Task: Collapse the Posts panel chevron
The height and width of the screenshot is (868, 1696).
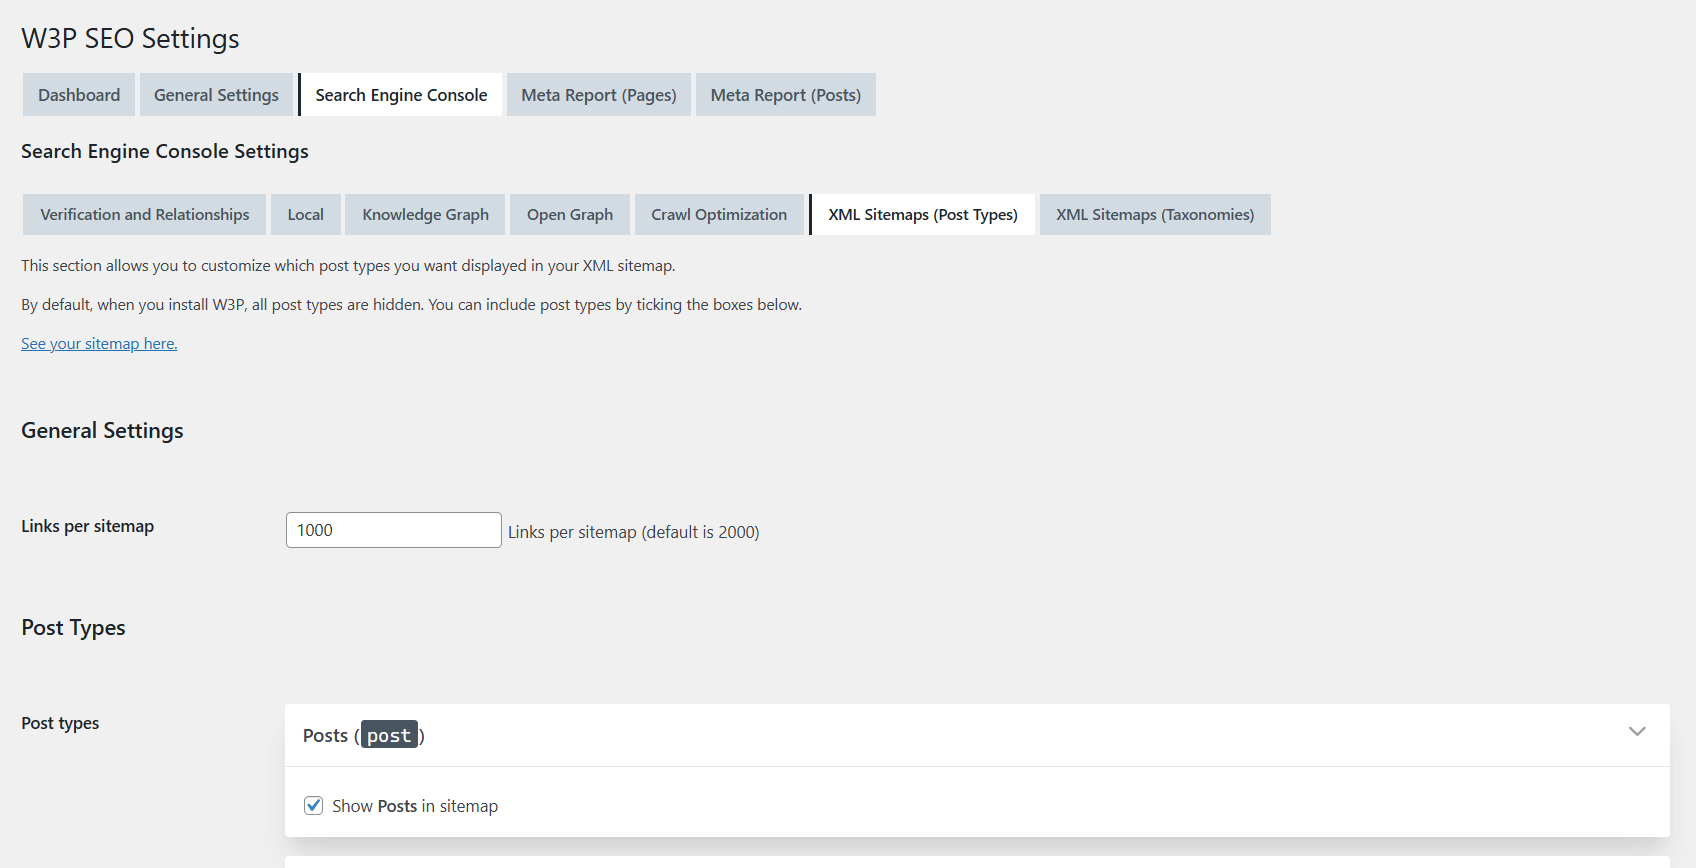Action: click(1637, 732)
